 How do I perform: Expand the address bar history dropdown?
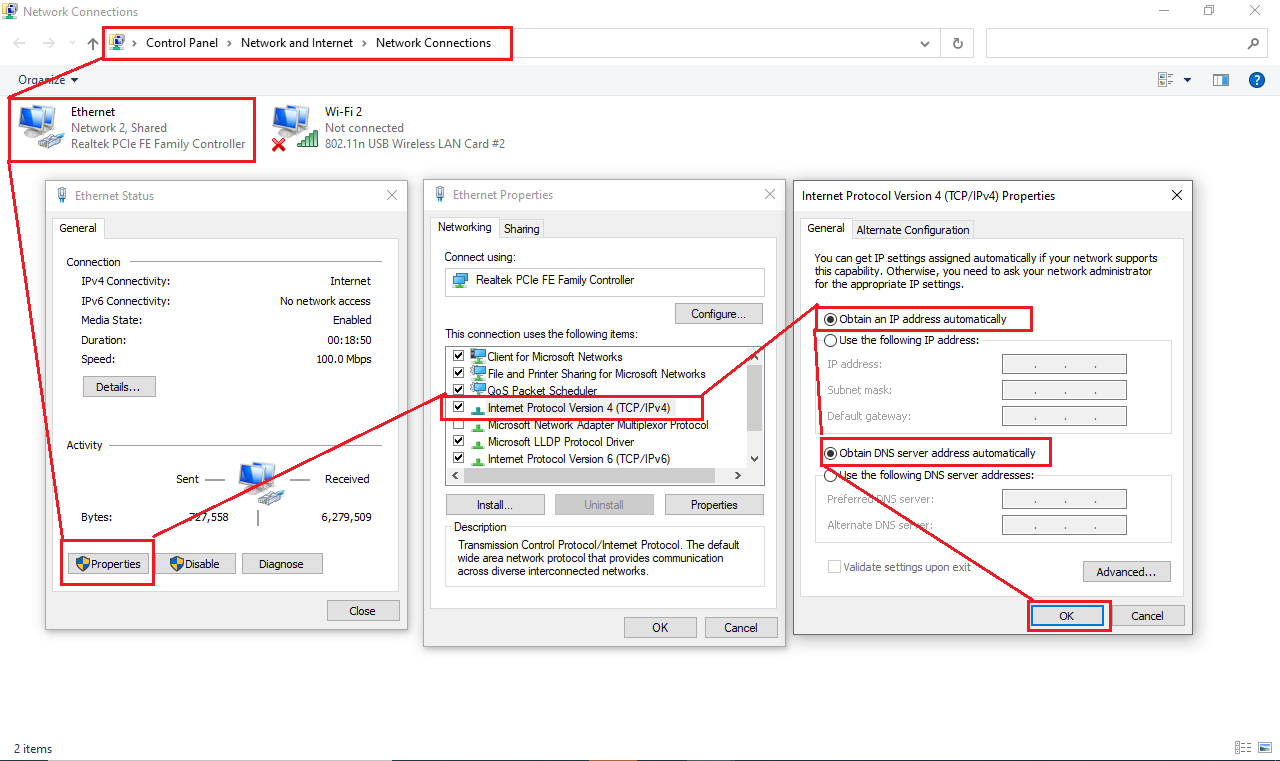[926, 43]
